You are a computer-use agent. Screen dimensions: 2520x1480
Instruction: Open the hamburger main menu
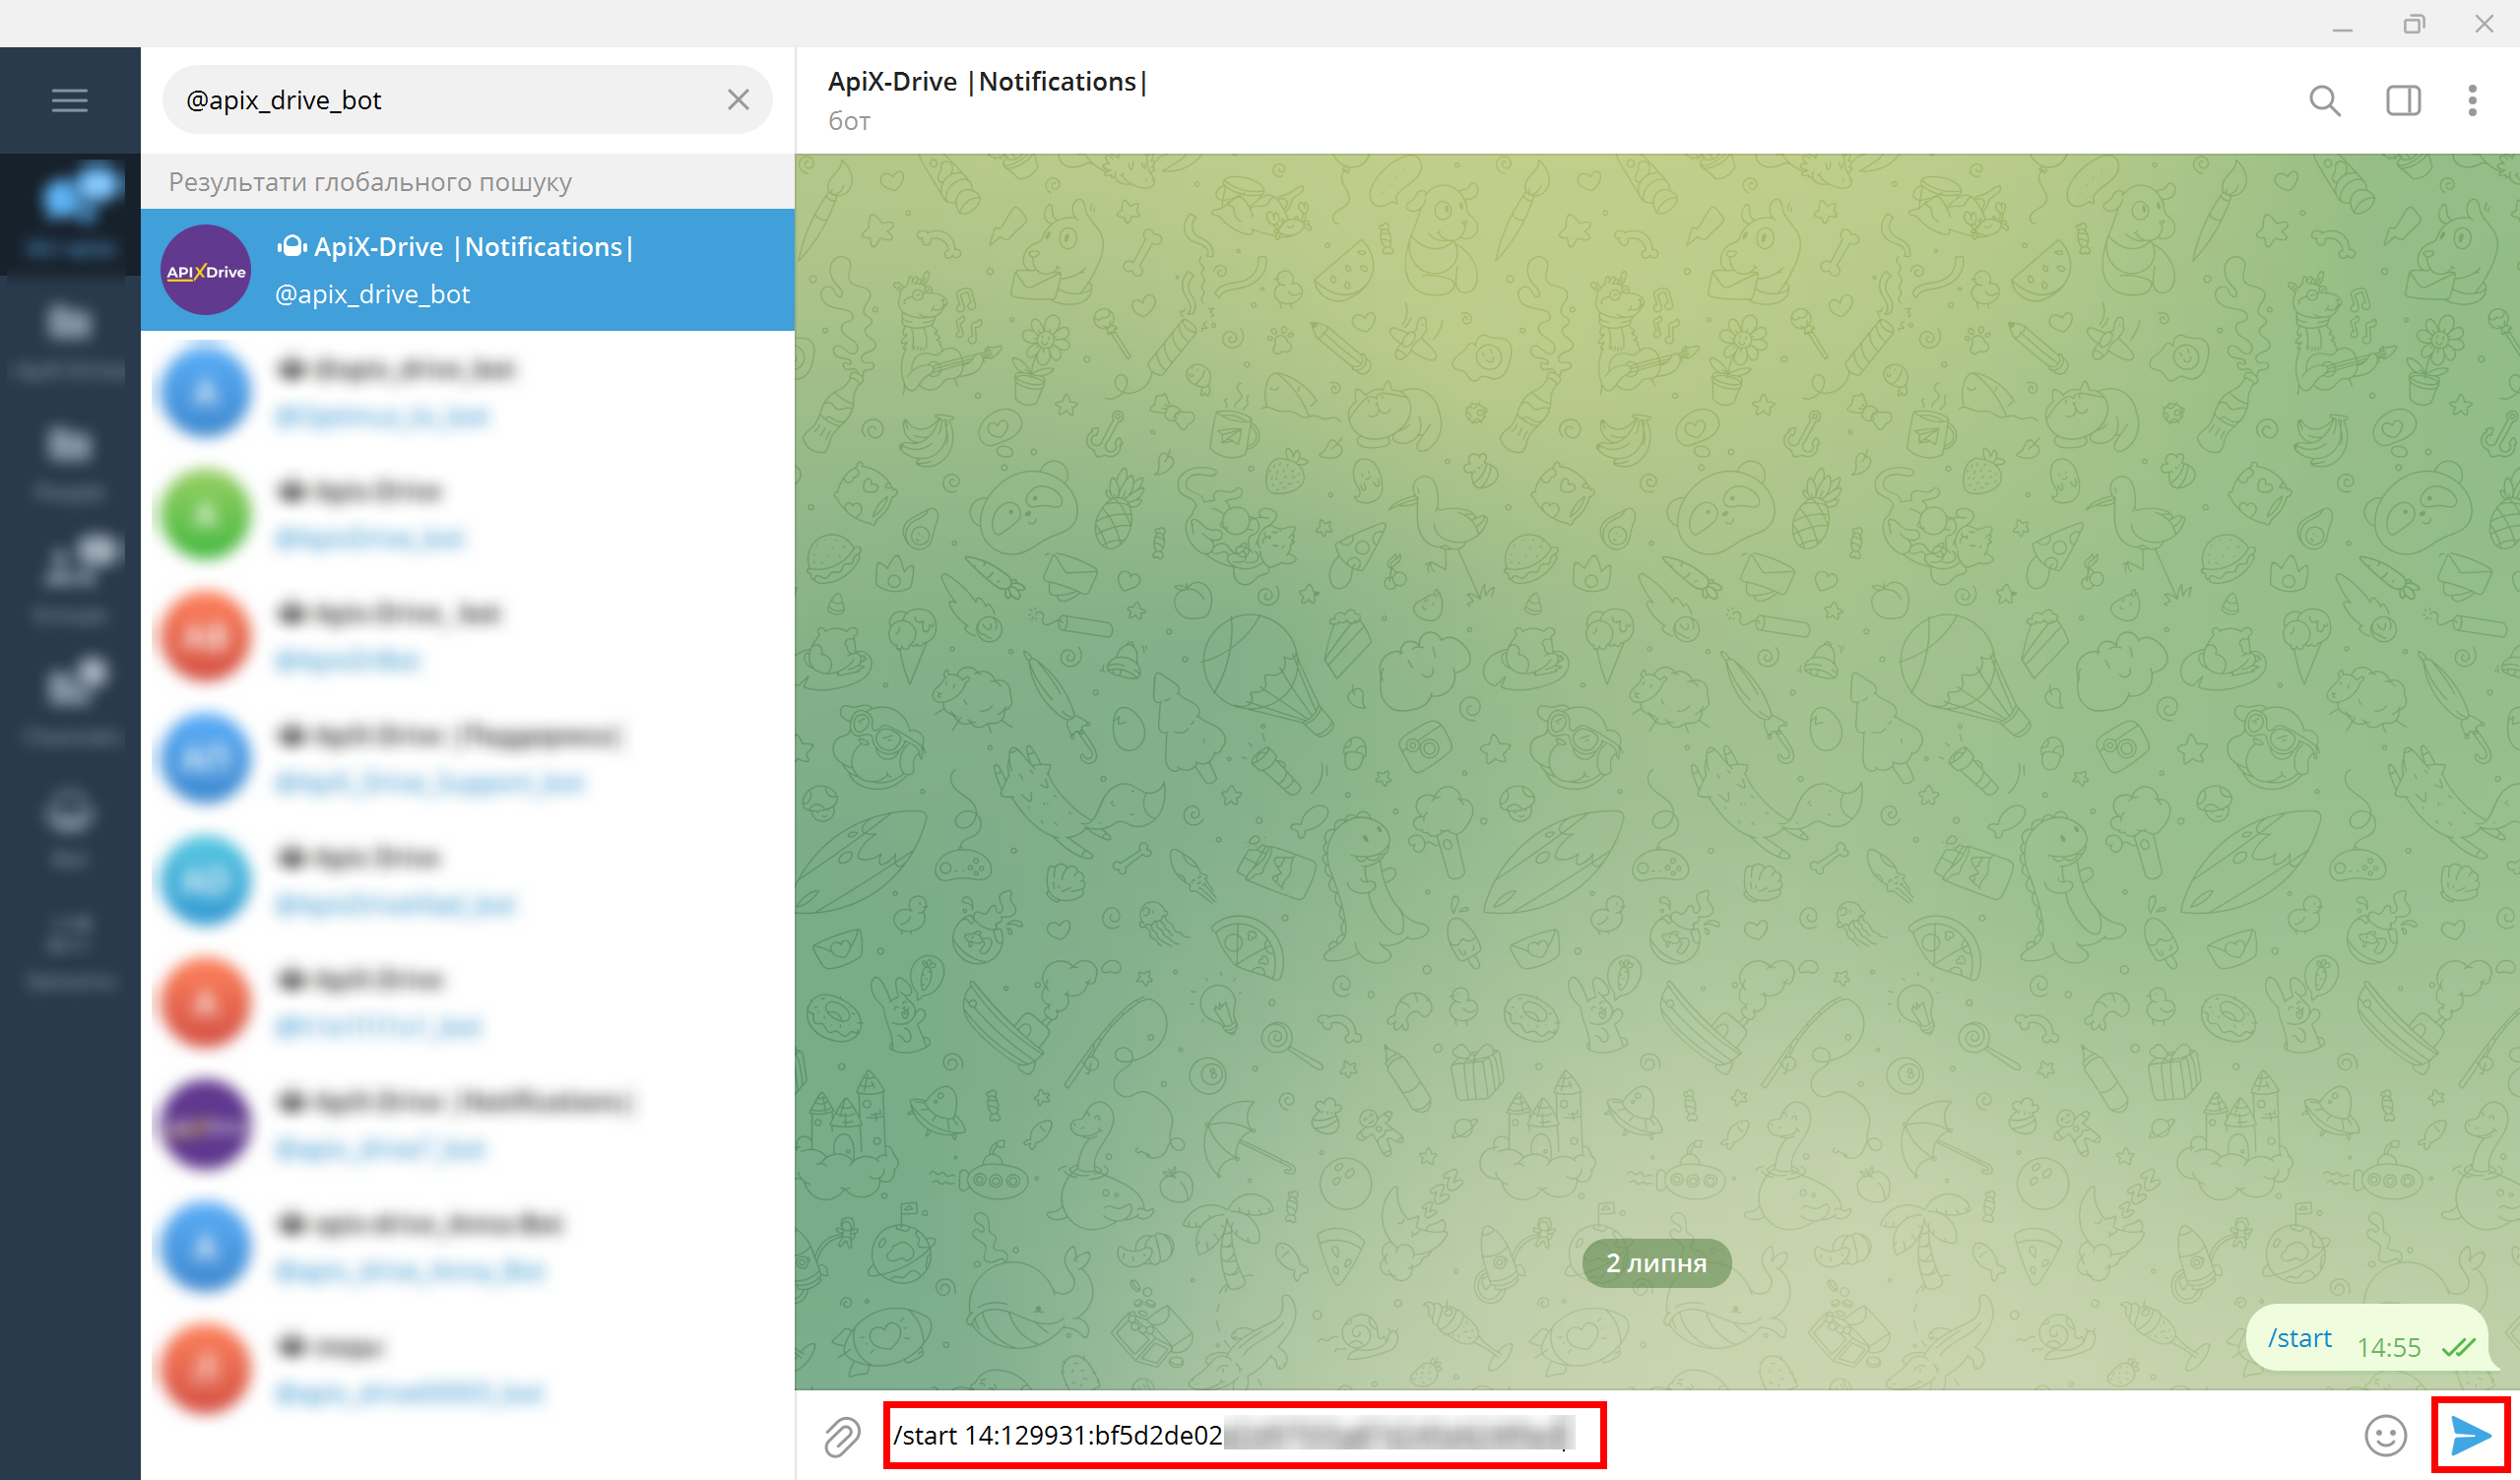point(70,100)
